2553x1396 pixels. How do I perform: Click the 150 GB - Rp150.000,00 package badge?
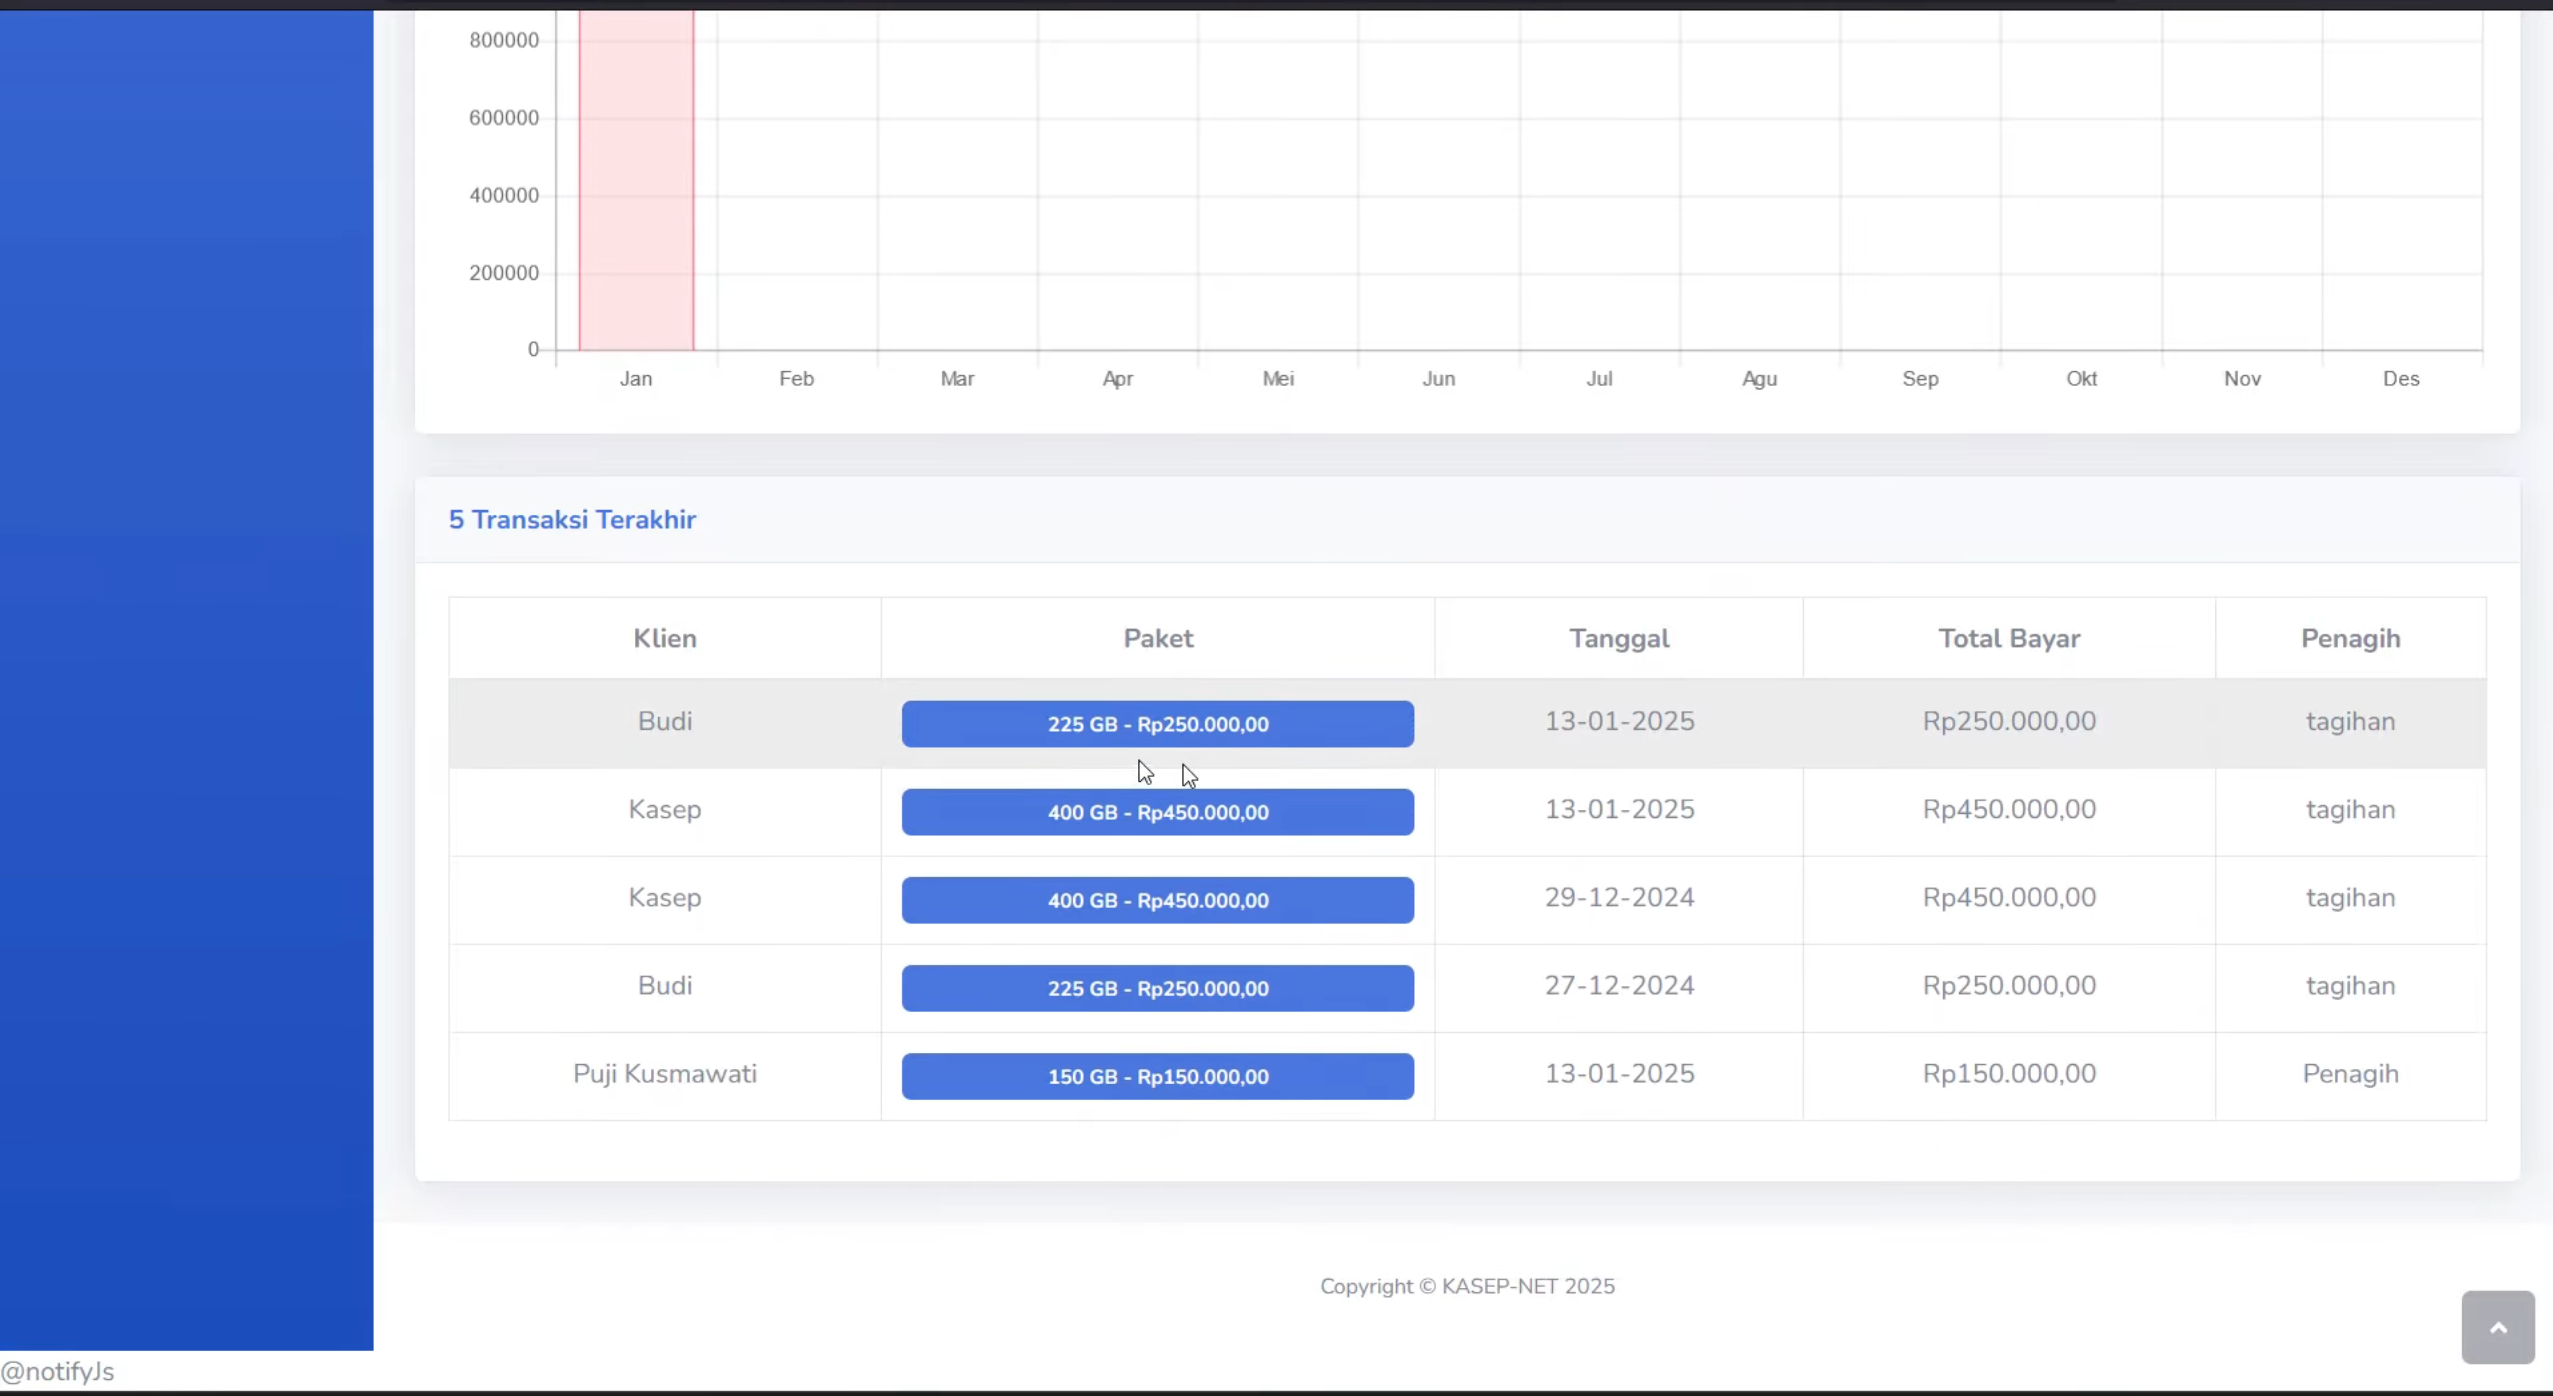pyautogui.click(x=1157, y=1076)
